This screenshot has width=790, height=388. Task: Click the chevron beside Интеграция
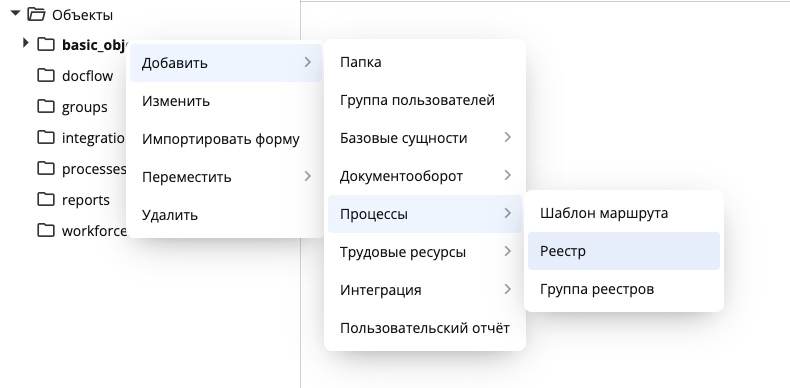point(508,289)
